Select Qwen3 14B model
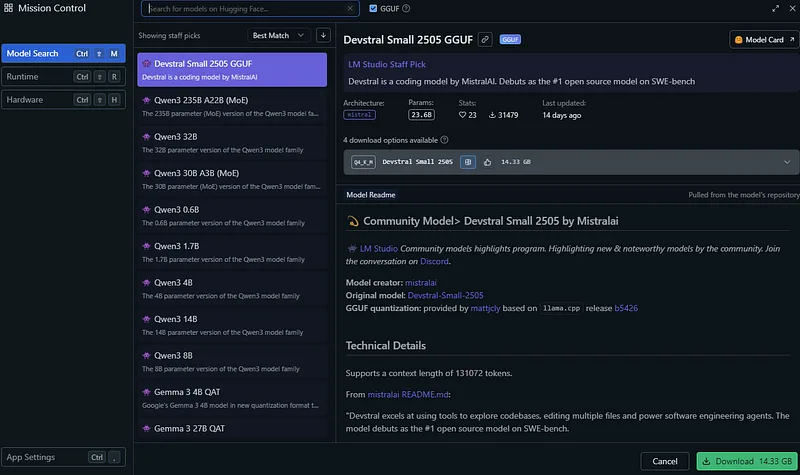This screenshot has height=475, width=800. [232, 325]
